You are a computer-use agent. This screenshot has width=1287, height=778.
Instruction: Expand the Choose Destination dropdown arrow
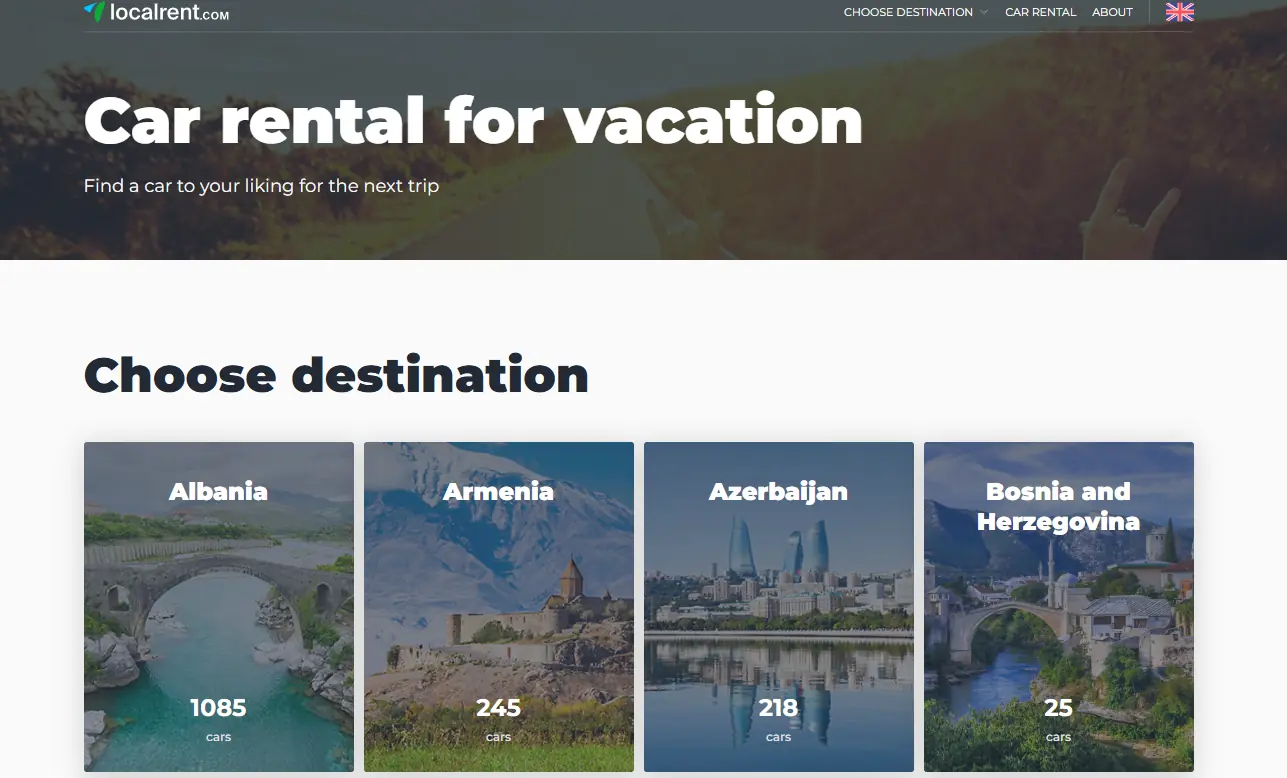pos(984,12)
